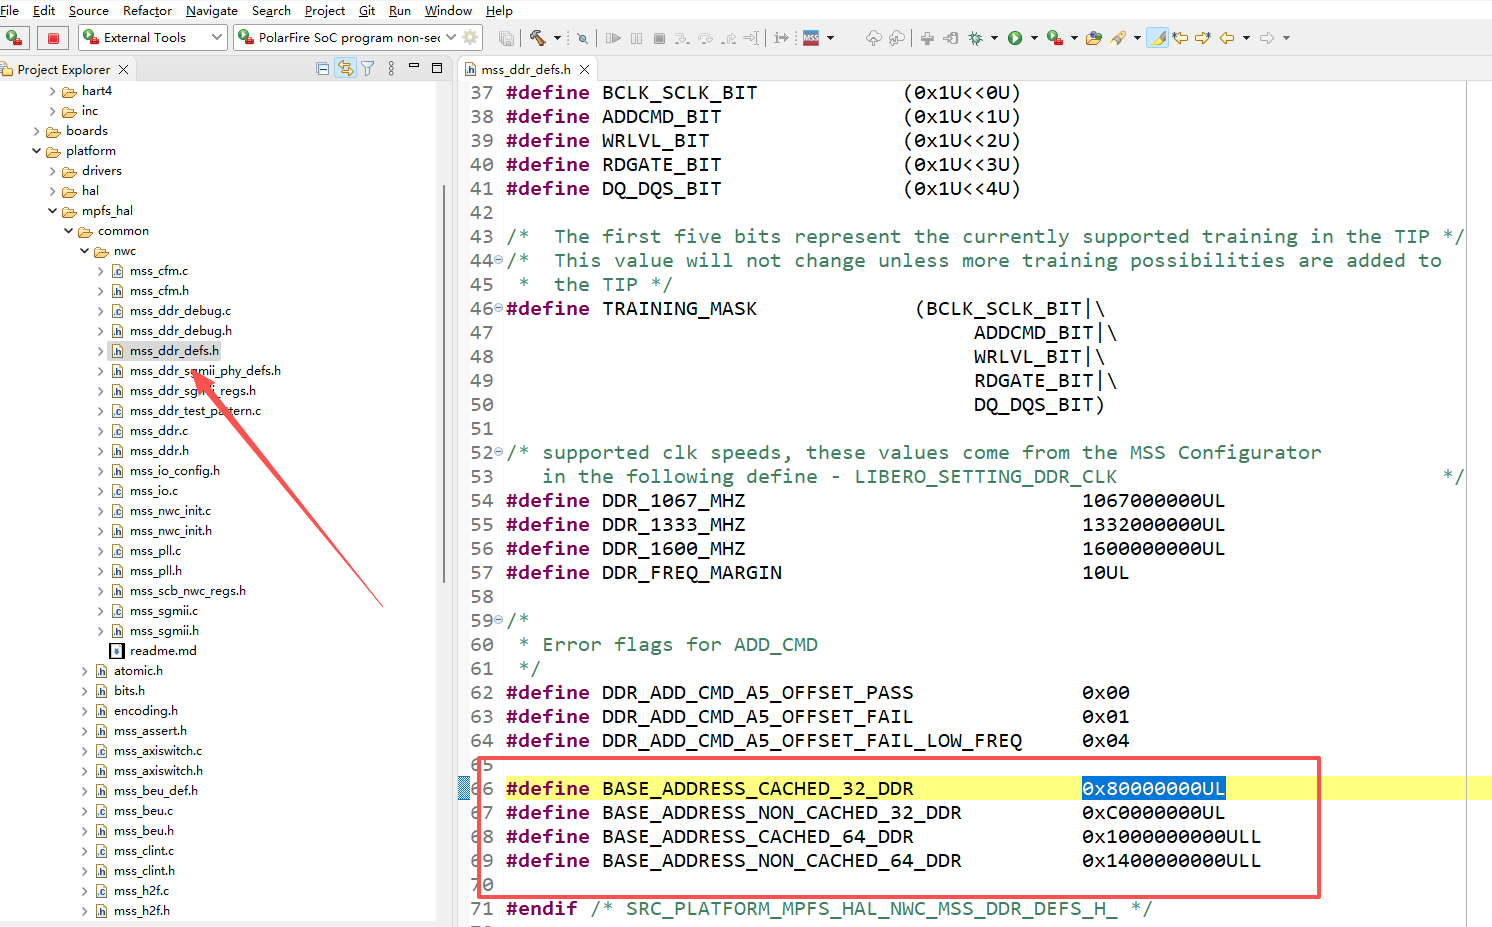Collapse the nwc folder

pos(85,251)
